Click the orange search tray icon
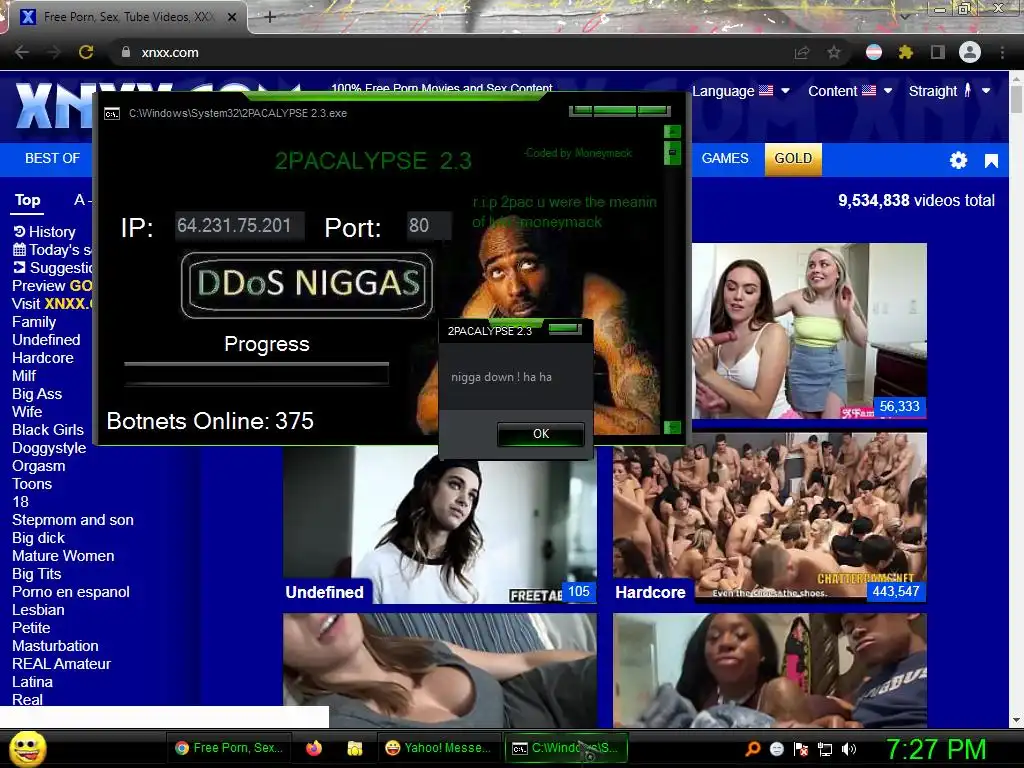The image size is (1024, 768). [753, 749]
